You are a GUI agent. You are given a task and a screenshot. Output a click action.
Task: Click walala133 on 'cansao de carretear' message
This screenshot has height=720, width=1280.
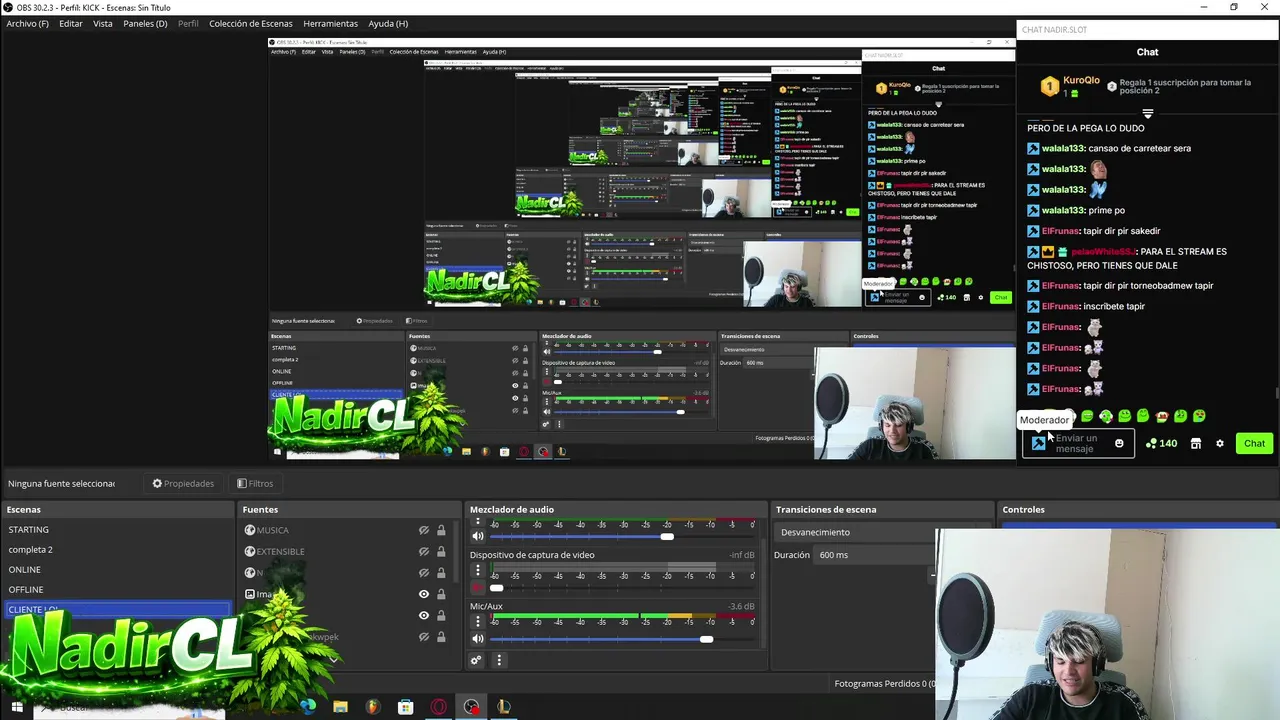tap(1063, 148)
